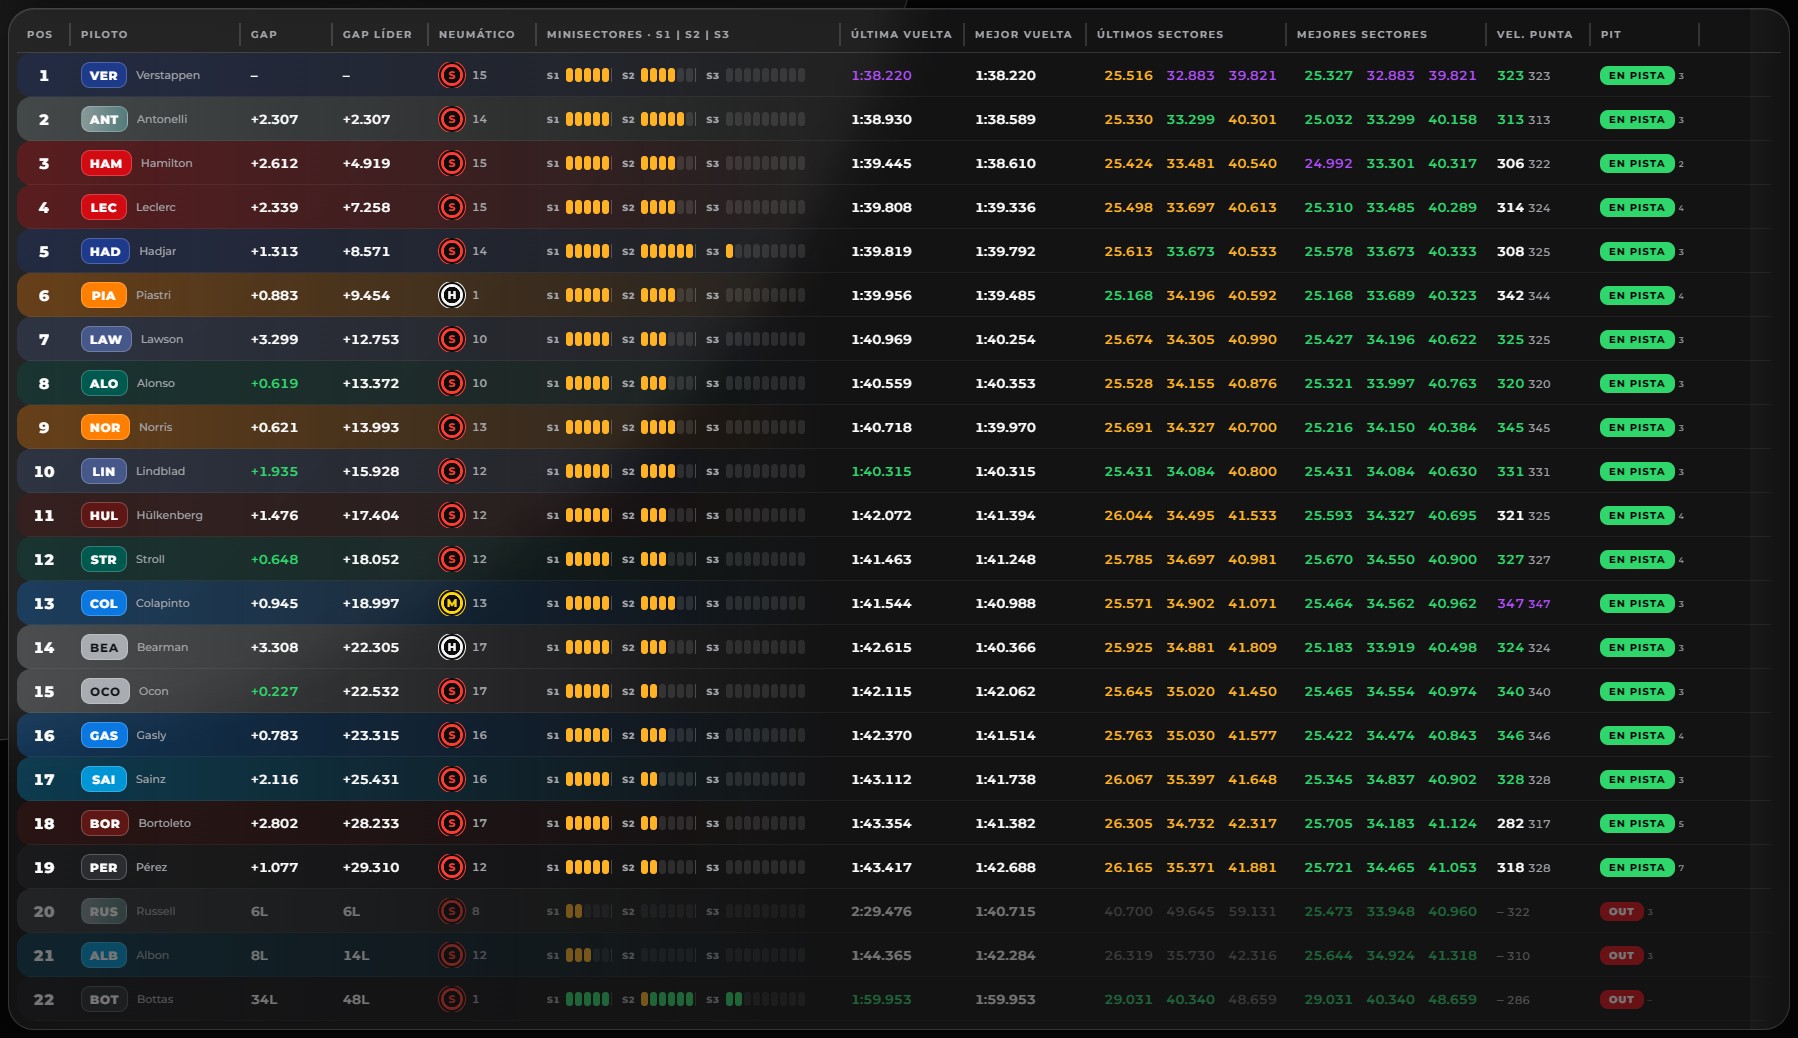Screen dimensions: 1798x1038
Task: Select the COL driver badge
Action: click(104, 603)
